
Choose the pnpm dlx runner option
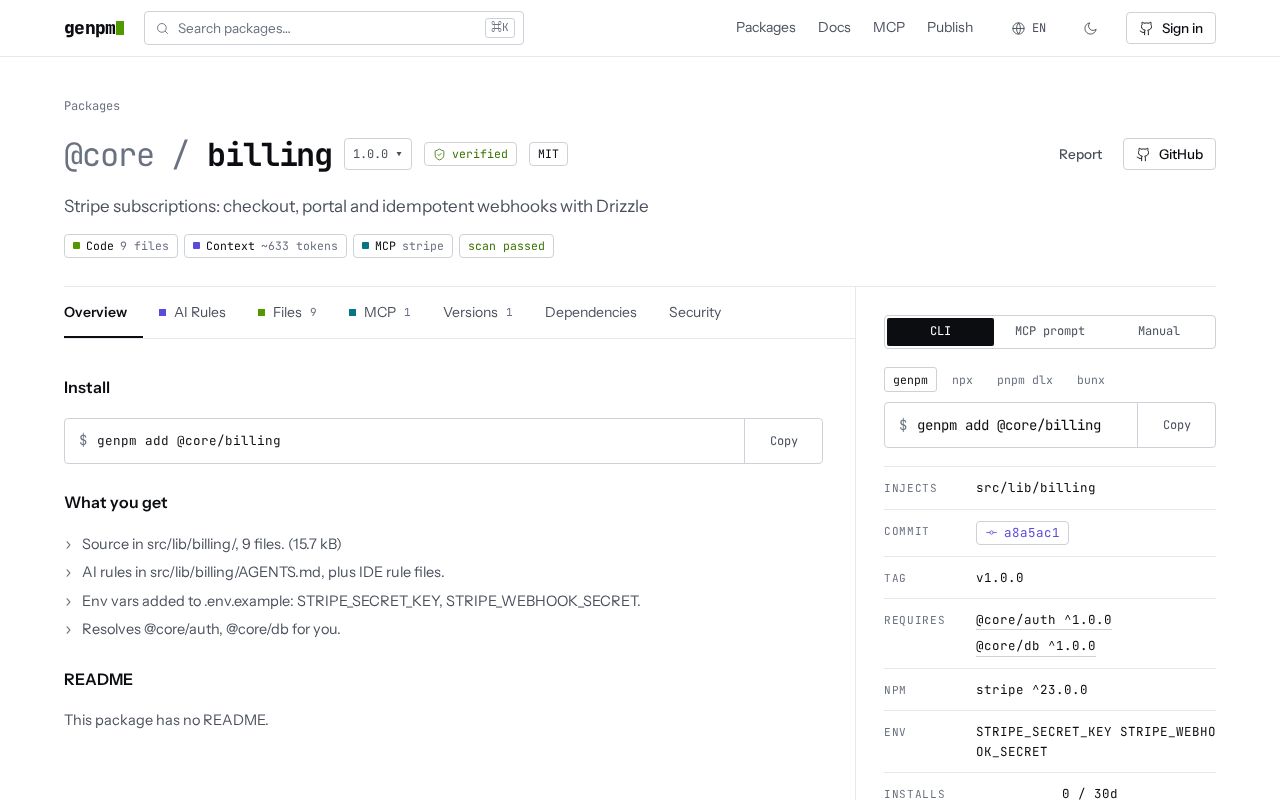tap(1025, 380)
